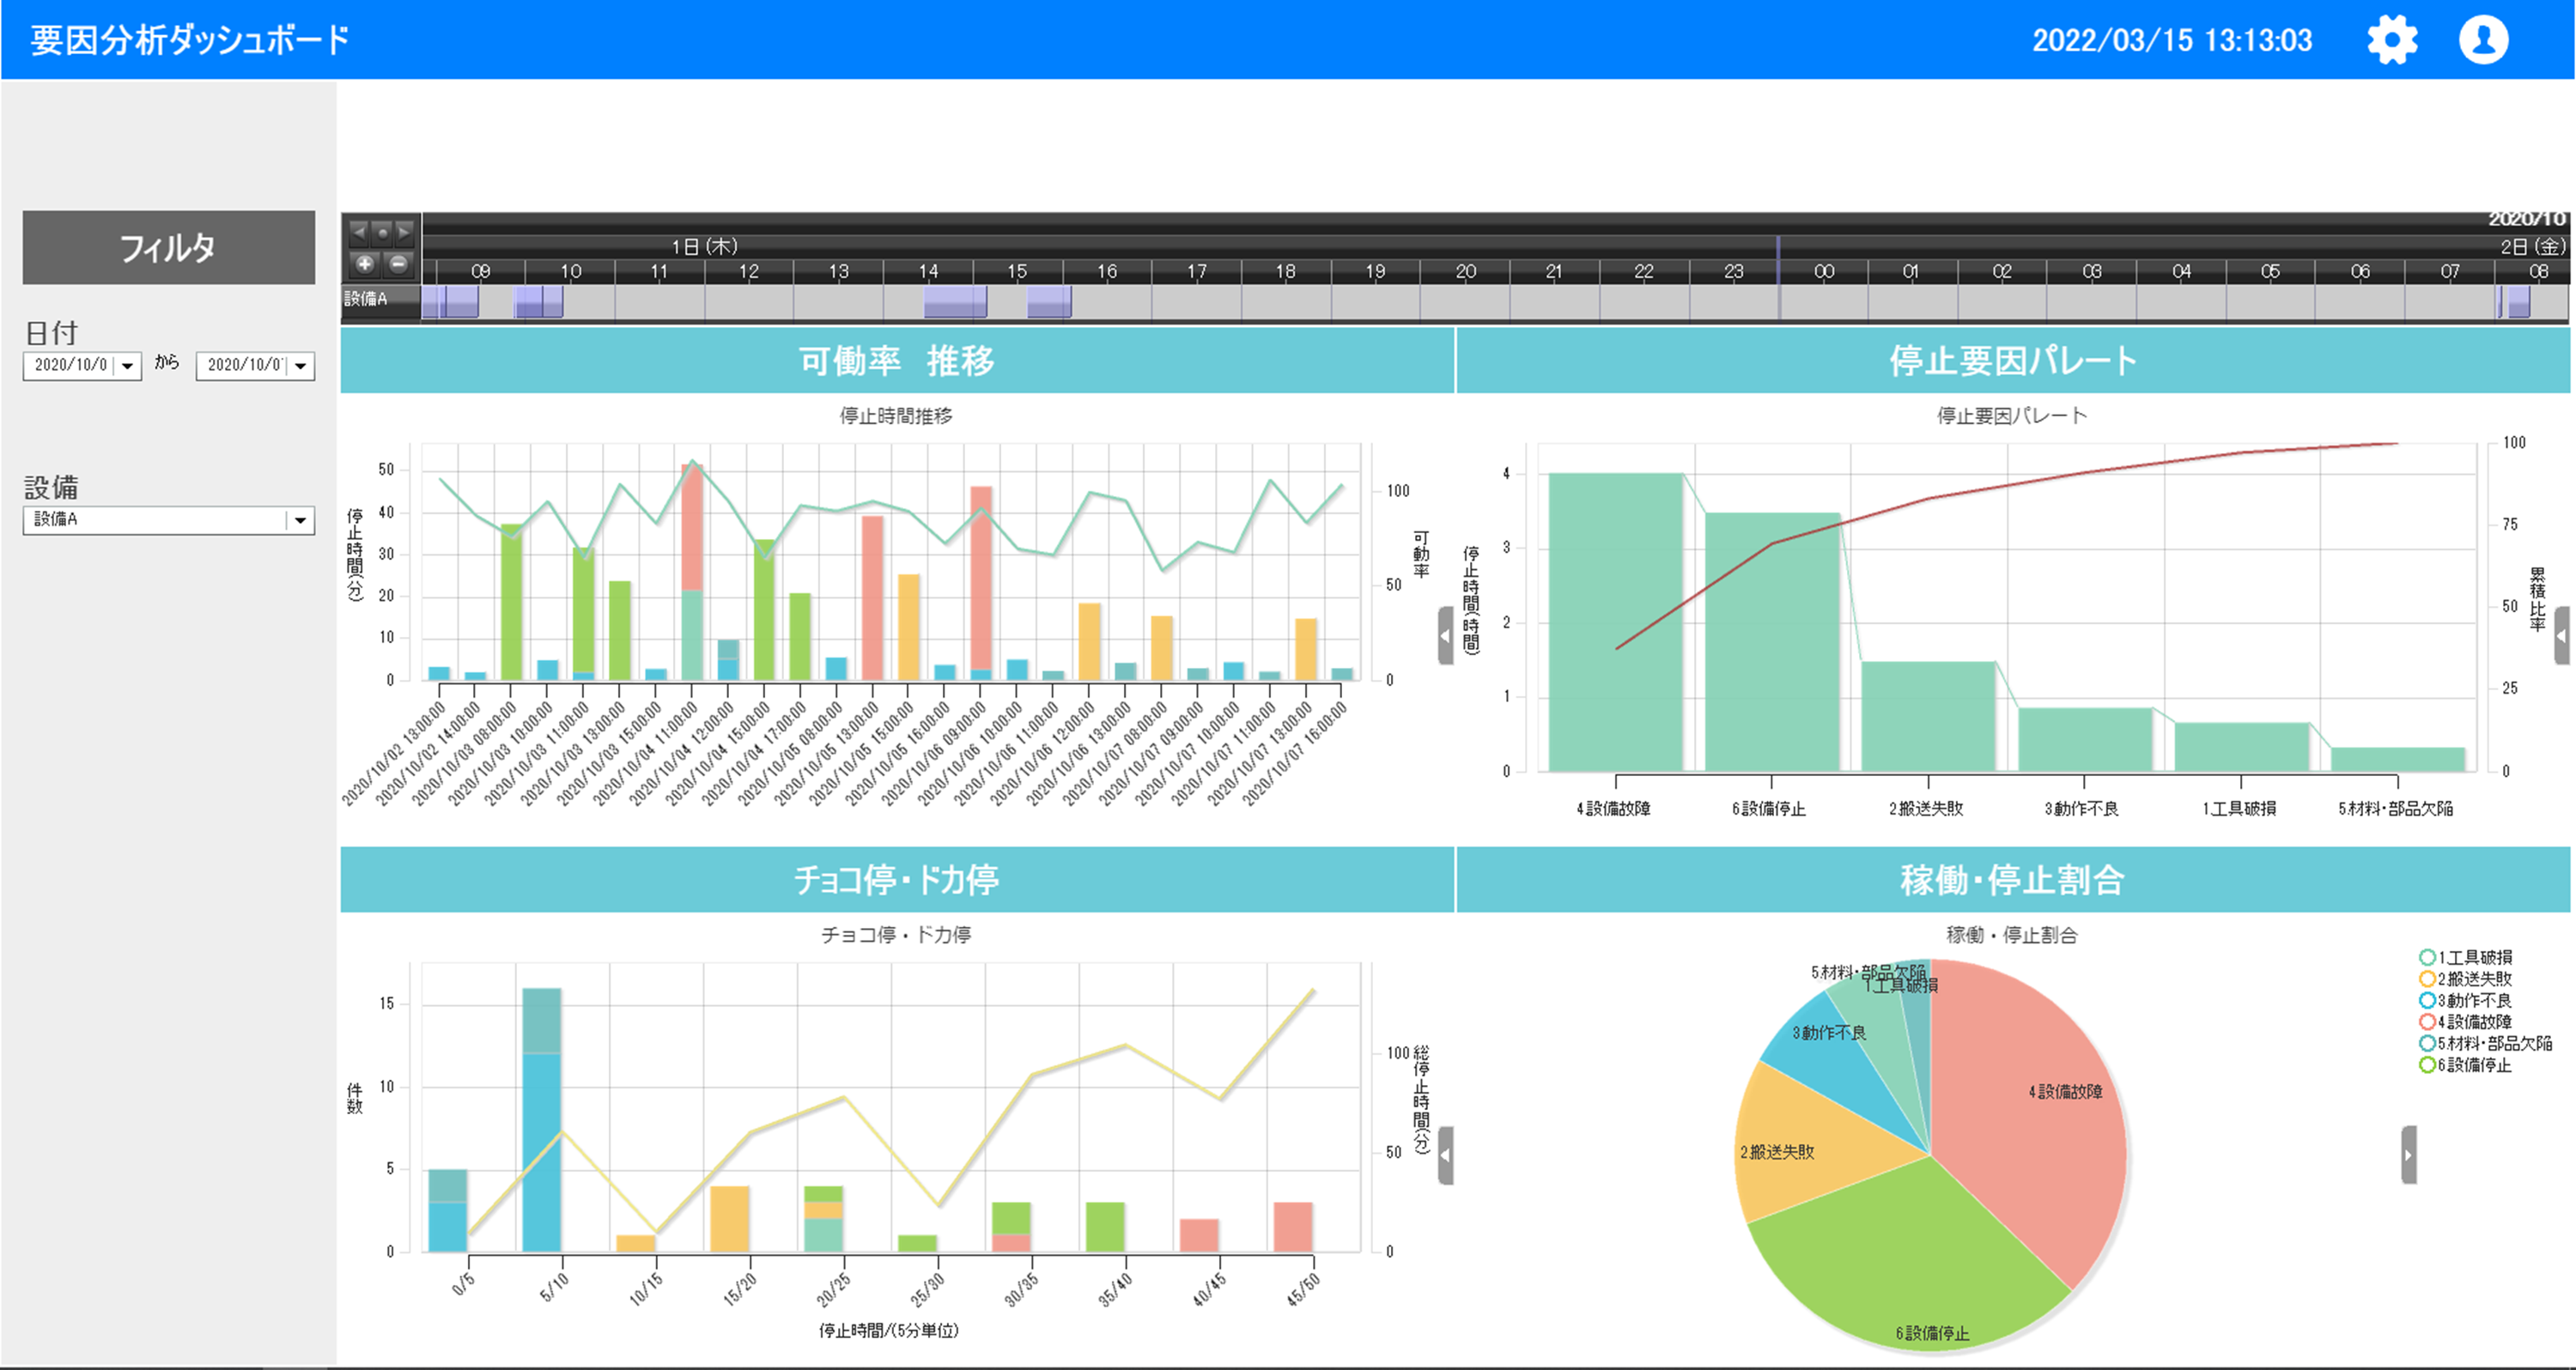Open the user account profile icon

point(2483,41)
